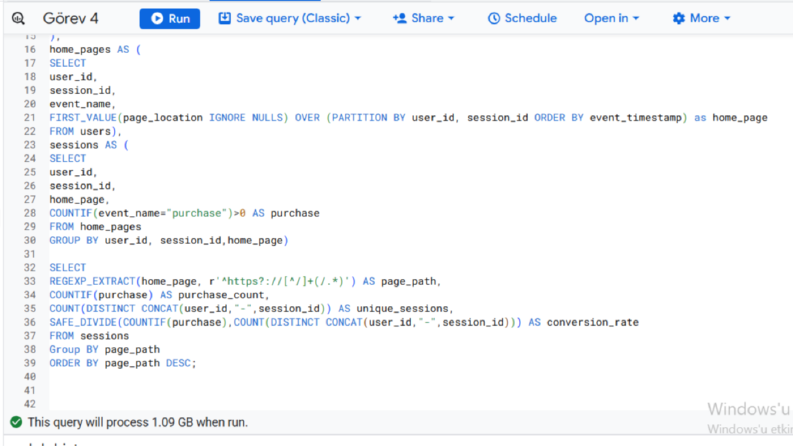Click REGEXP_EXTRACT on line 33
This screenshot has height=446, width=793.
pos(92,281)
